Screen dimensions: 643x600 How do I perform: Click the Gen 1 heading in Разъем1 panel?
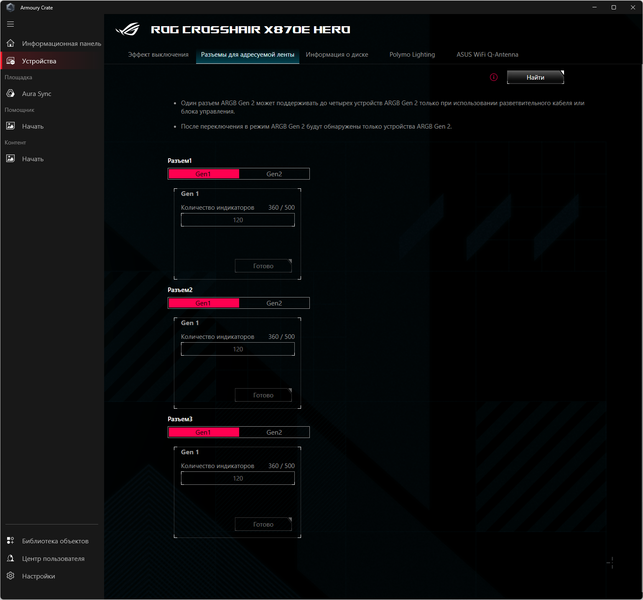tap(189, 194)
